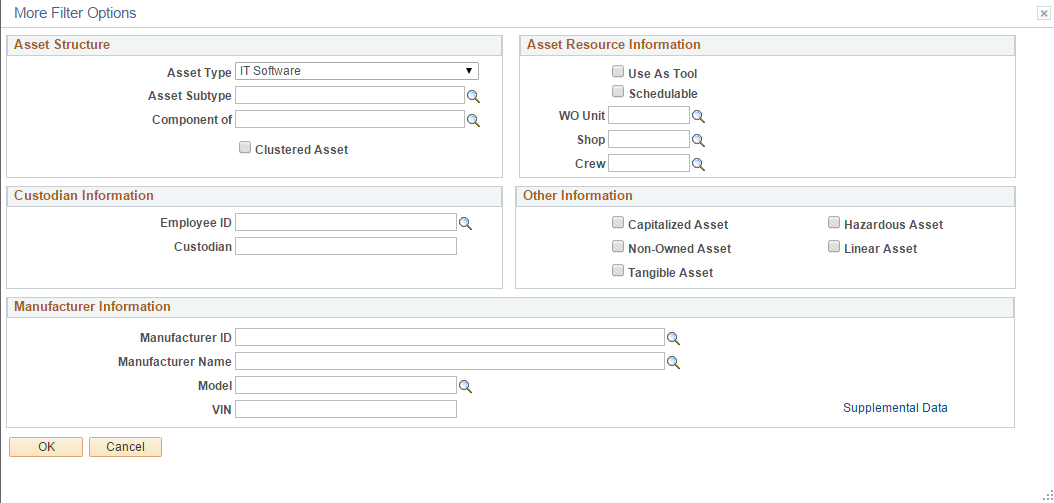
Task: Click the Asset Structure section header
Action: (62, 45)
